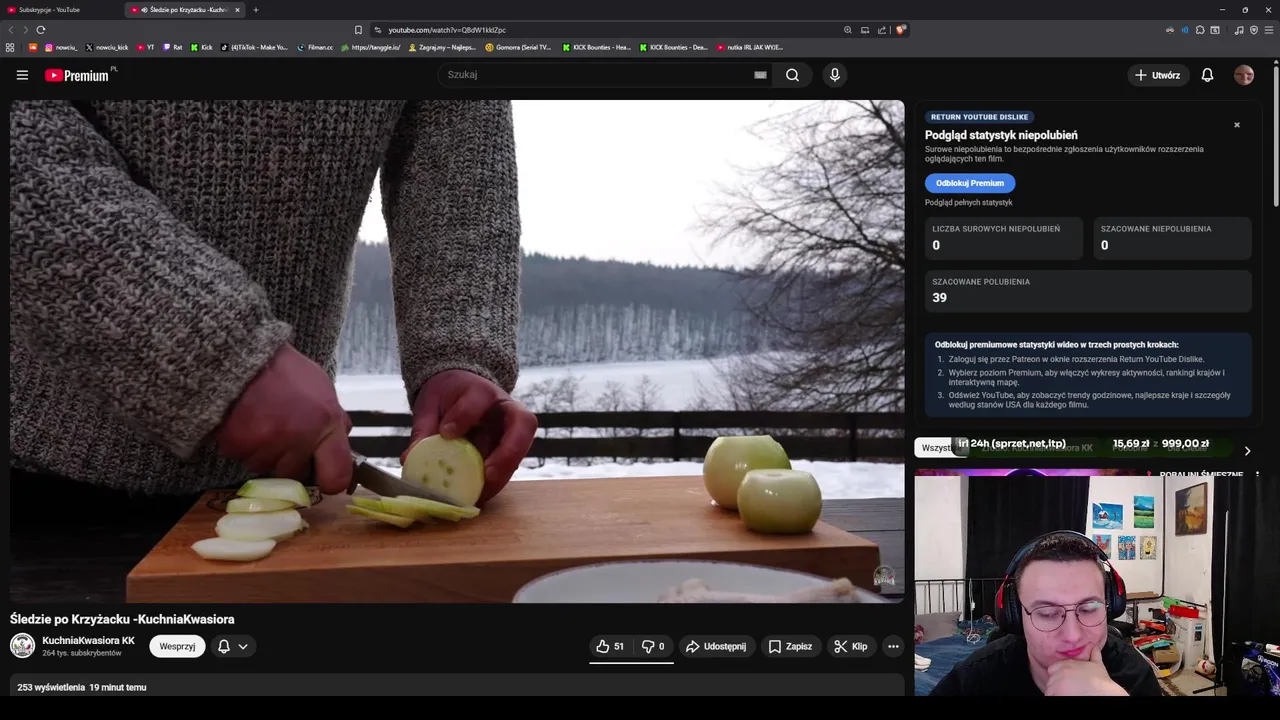Go back in browser history
Viewport: 1280px width, 720px height.
11,30
